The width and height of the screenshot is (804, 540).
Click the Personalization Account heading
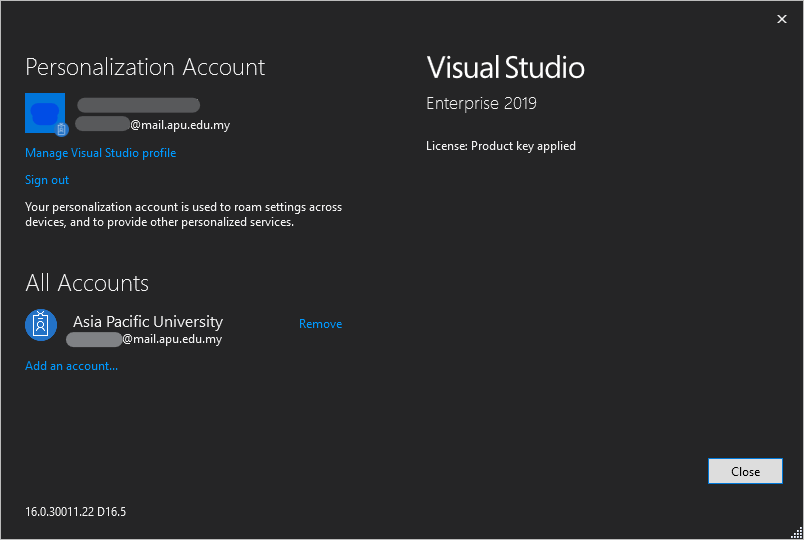point(145,67)
